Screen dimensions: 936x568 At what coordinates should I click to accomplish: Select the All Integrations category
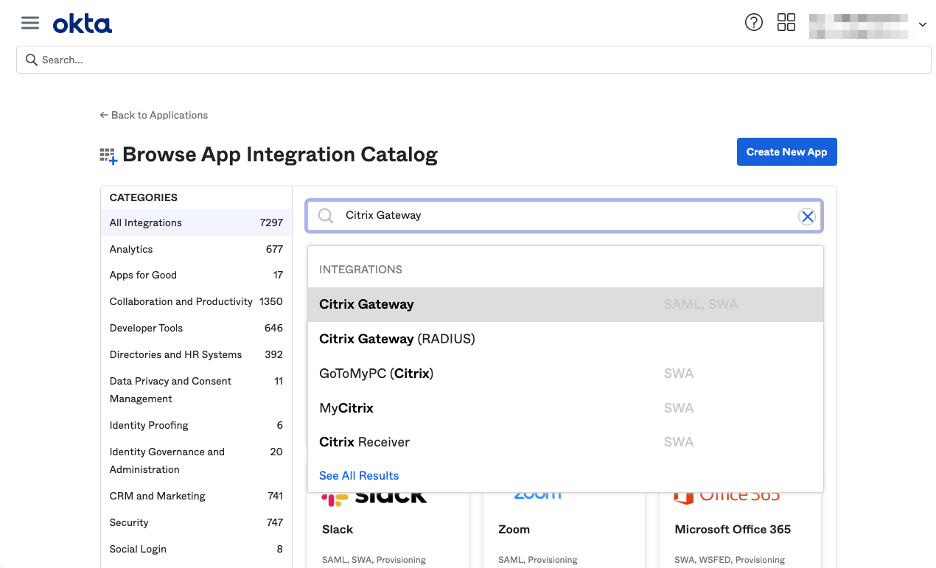coord(146,223)
